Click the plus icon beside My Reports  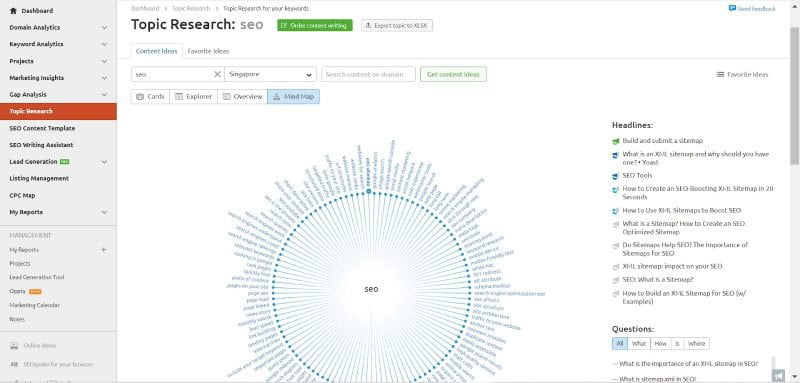click(104, 250)
